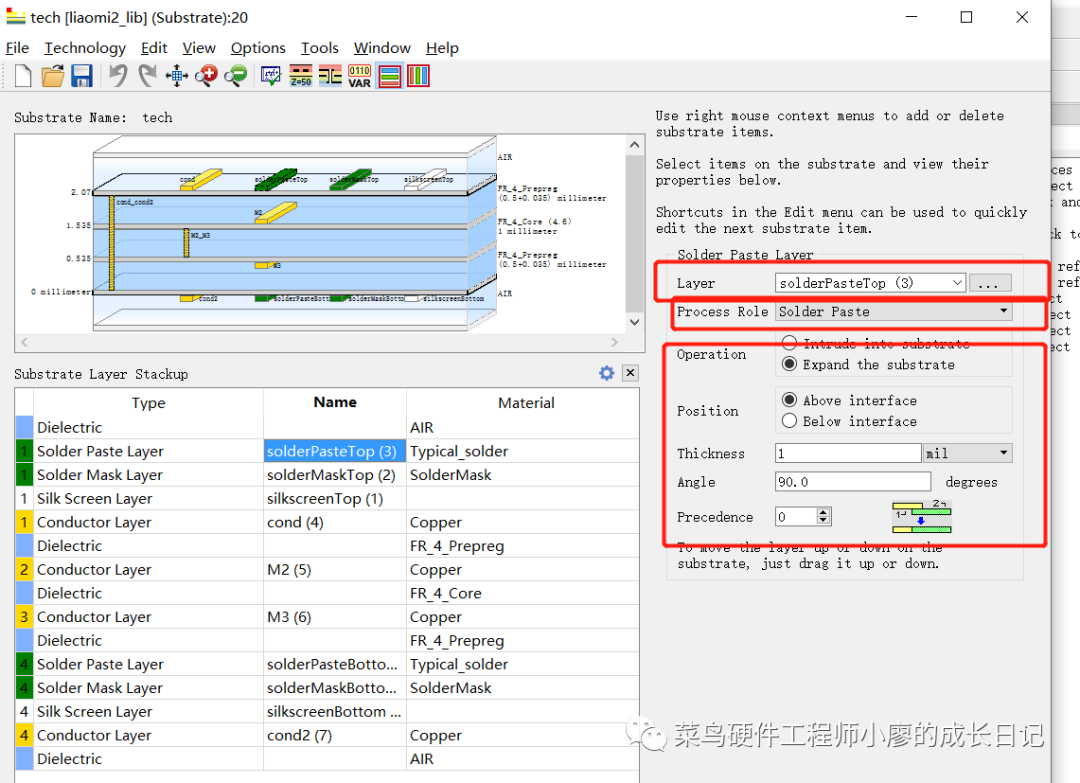Click the Save (floppy disk) icon
The height and width of the screenshot is (783, 1080).
point(81,76)
